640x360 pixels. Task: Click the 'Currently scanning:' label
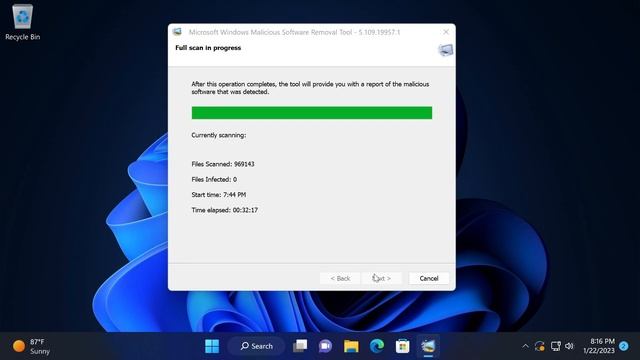pyautogui.click(x=219, y=135)
